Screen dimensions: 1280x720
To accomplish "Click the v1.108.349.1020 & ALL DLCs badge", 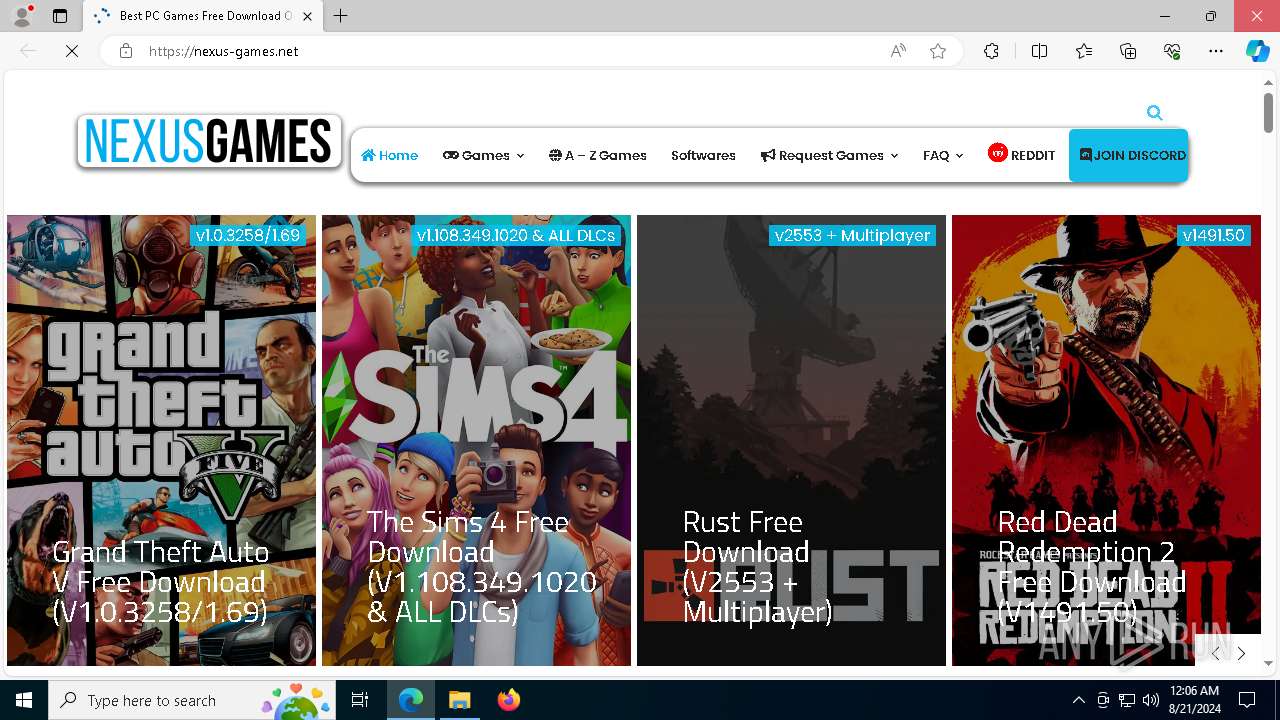I will 516,235.
